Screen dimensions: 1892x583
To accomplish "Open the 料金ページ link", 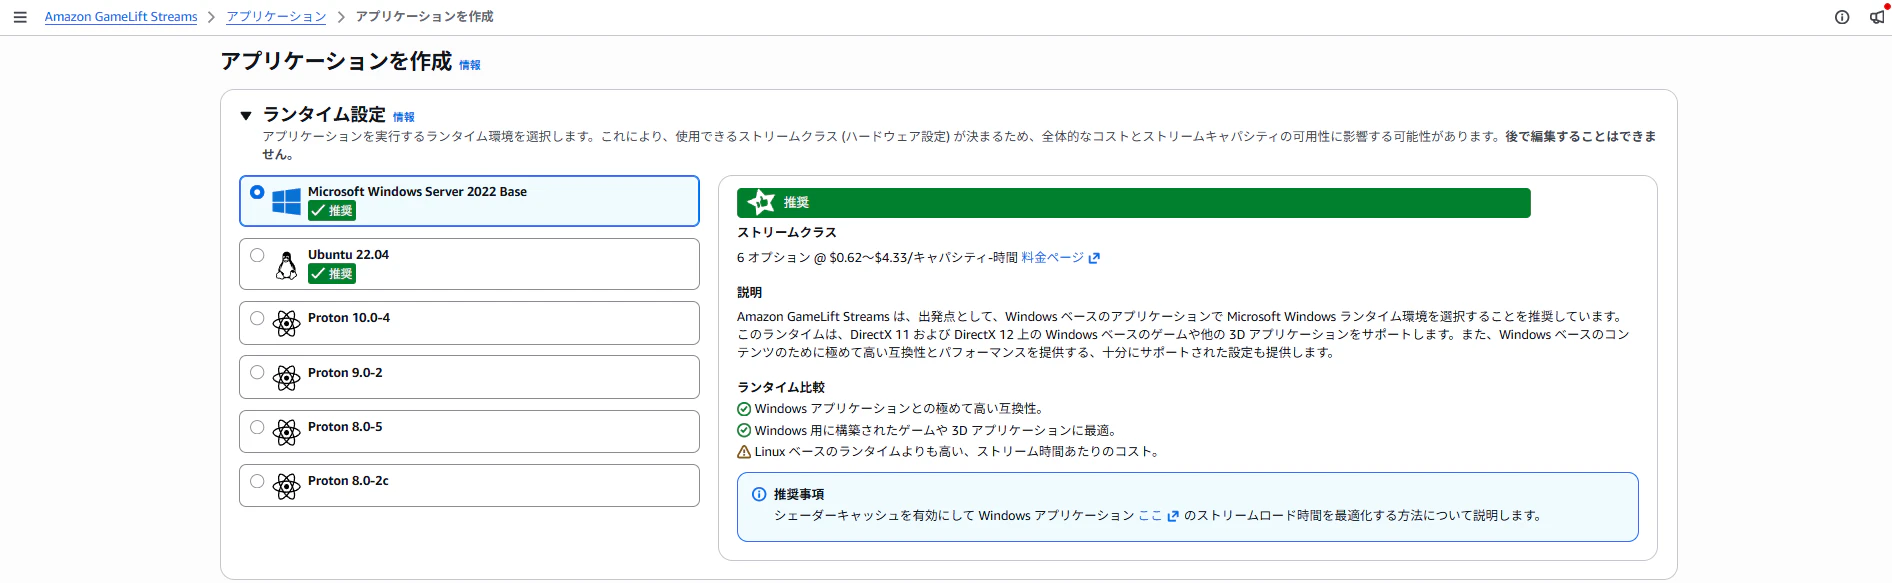I will pos(1052,258).
